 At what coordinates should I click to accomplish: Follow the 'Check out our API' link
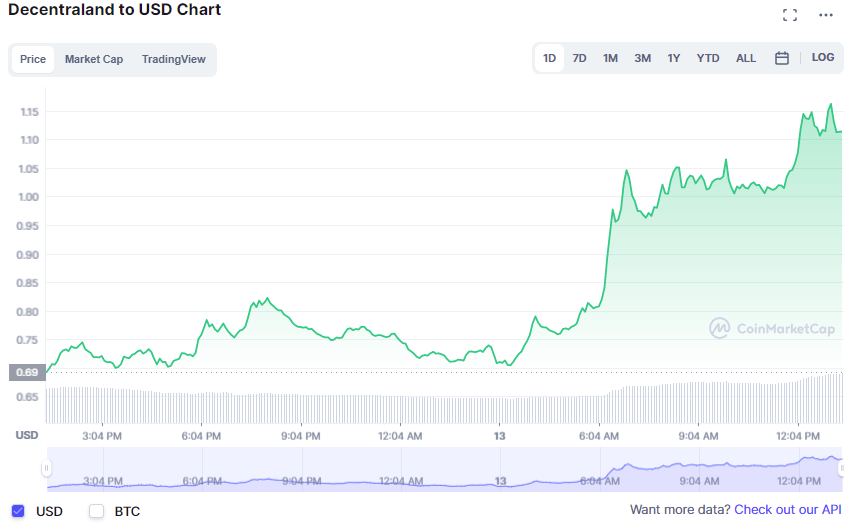(x=788, y=509)
